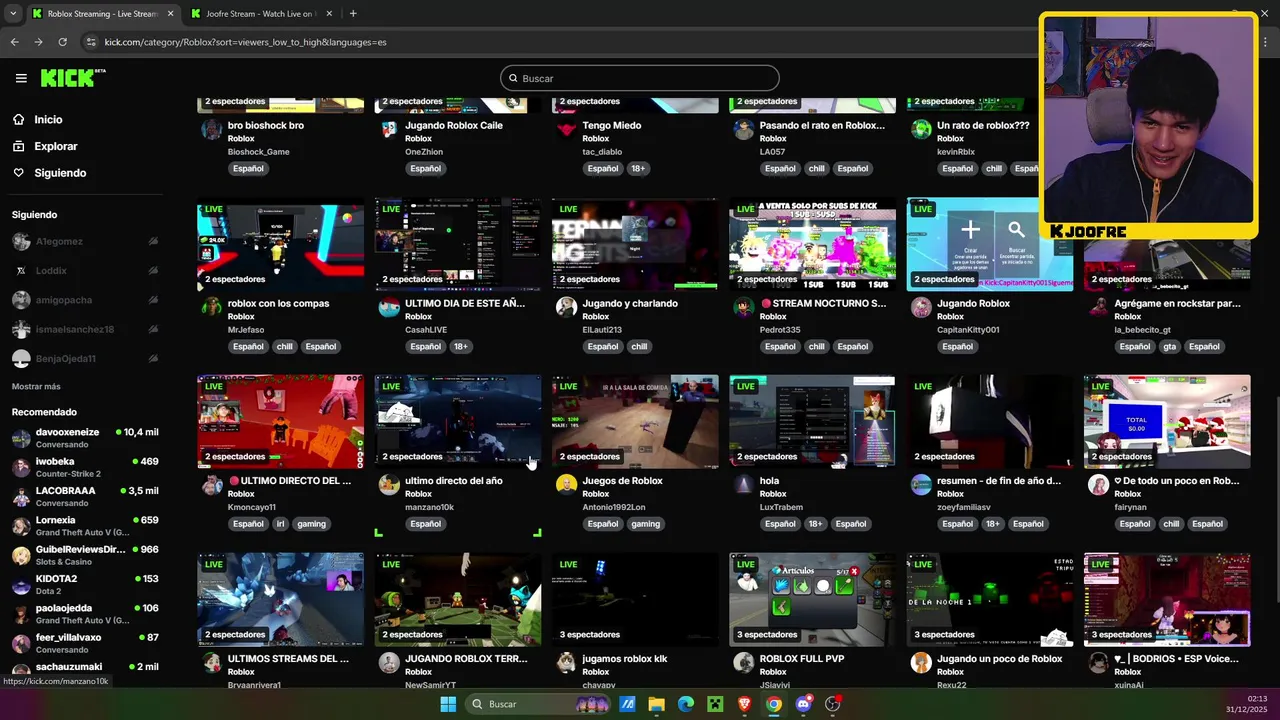1280x720 pixels.
Task: Open the tab search dropdown
Action: [13, 14]
